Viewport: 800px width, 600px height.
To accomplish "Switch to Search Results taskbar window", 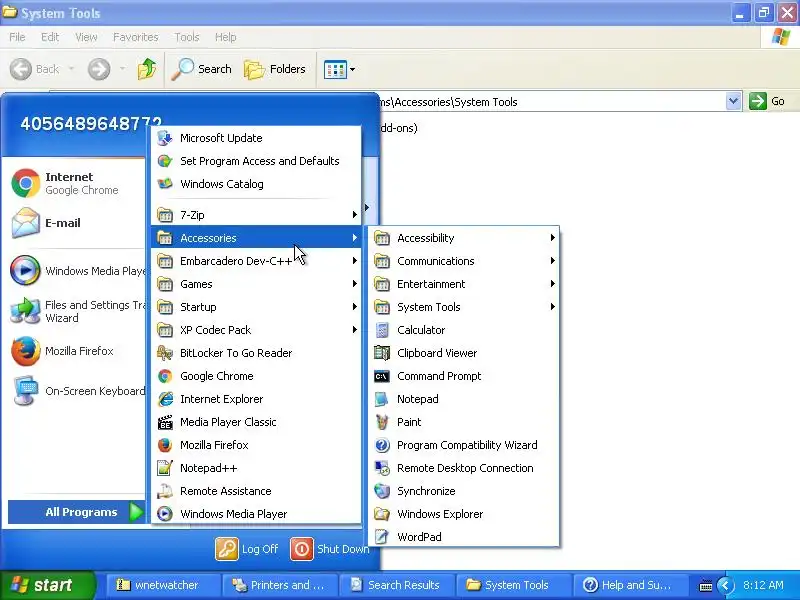I will (396, 585).
